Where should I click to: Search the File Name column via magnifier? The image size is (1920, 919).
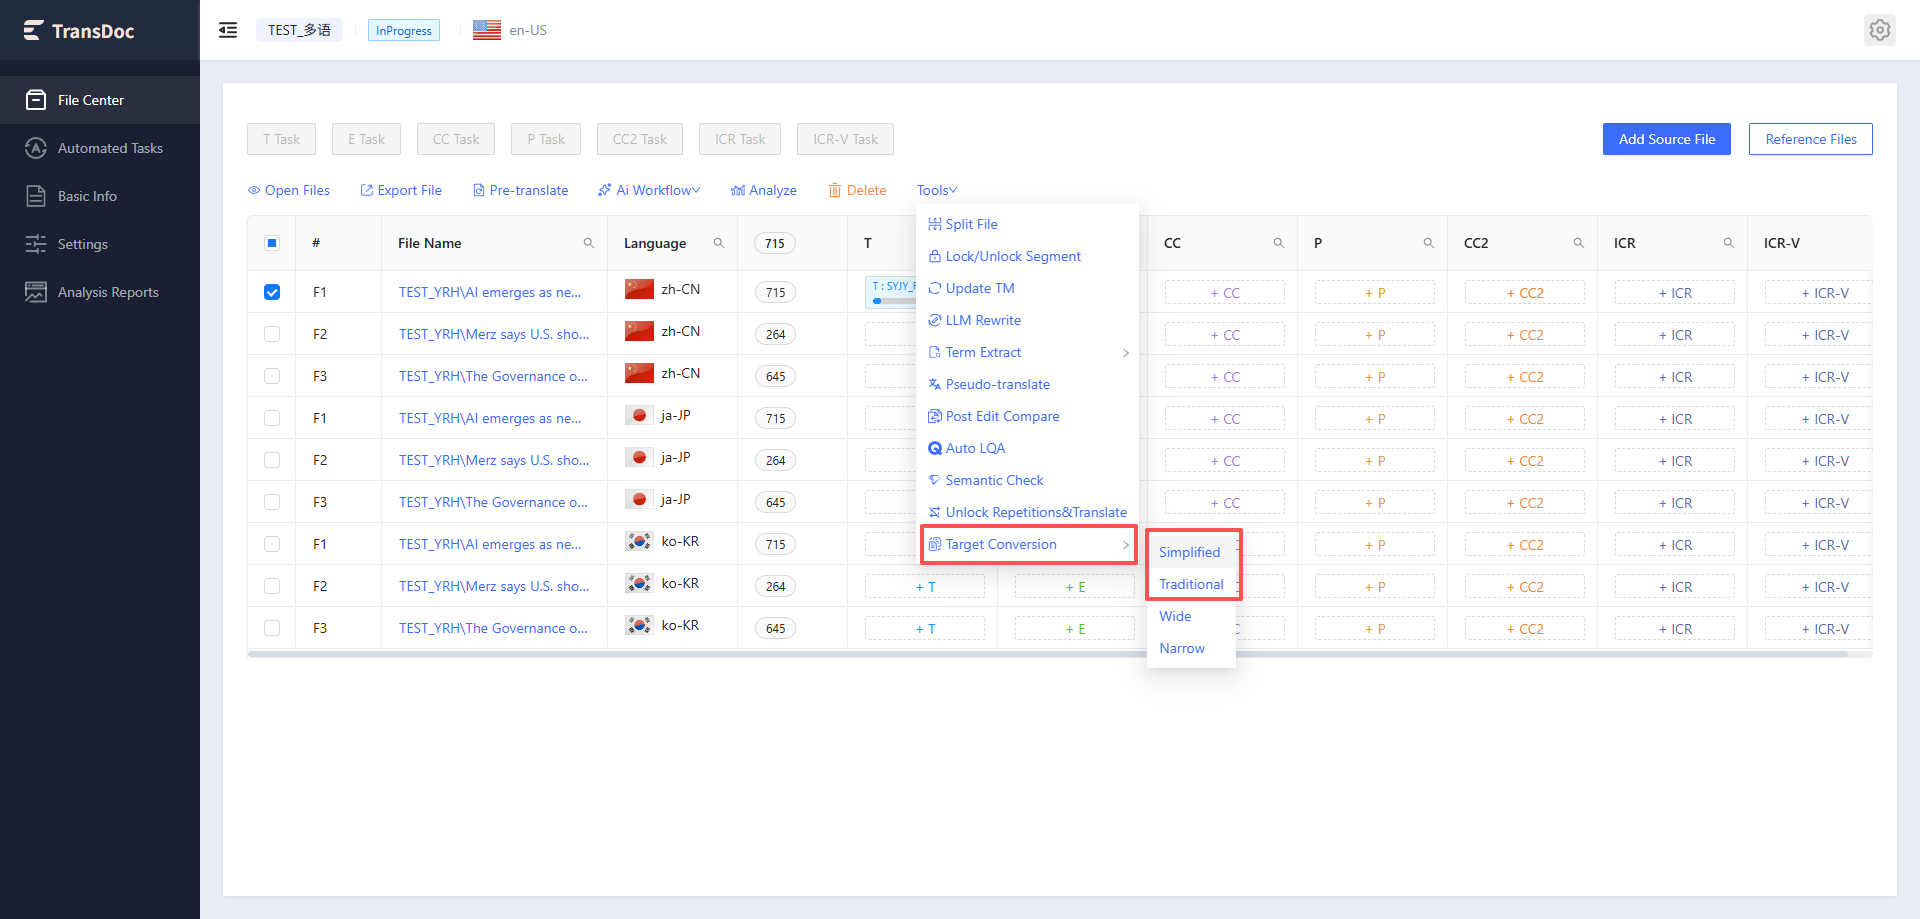click(589, 243)
